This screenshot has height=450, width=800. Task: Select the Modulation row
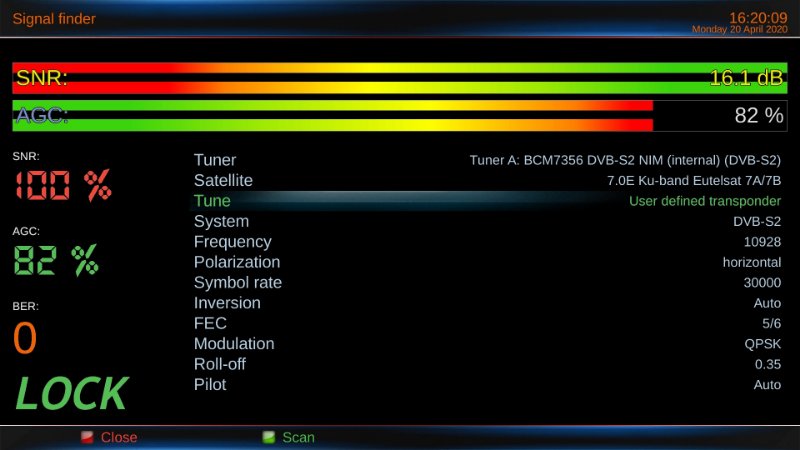coord(487,344)
